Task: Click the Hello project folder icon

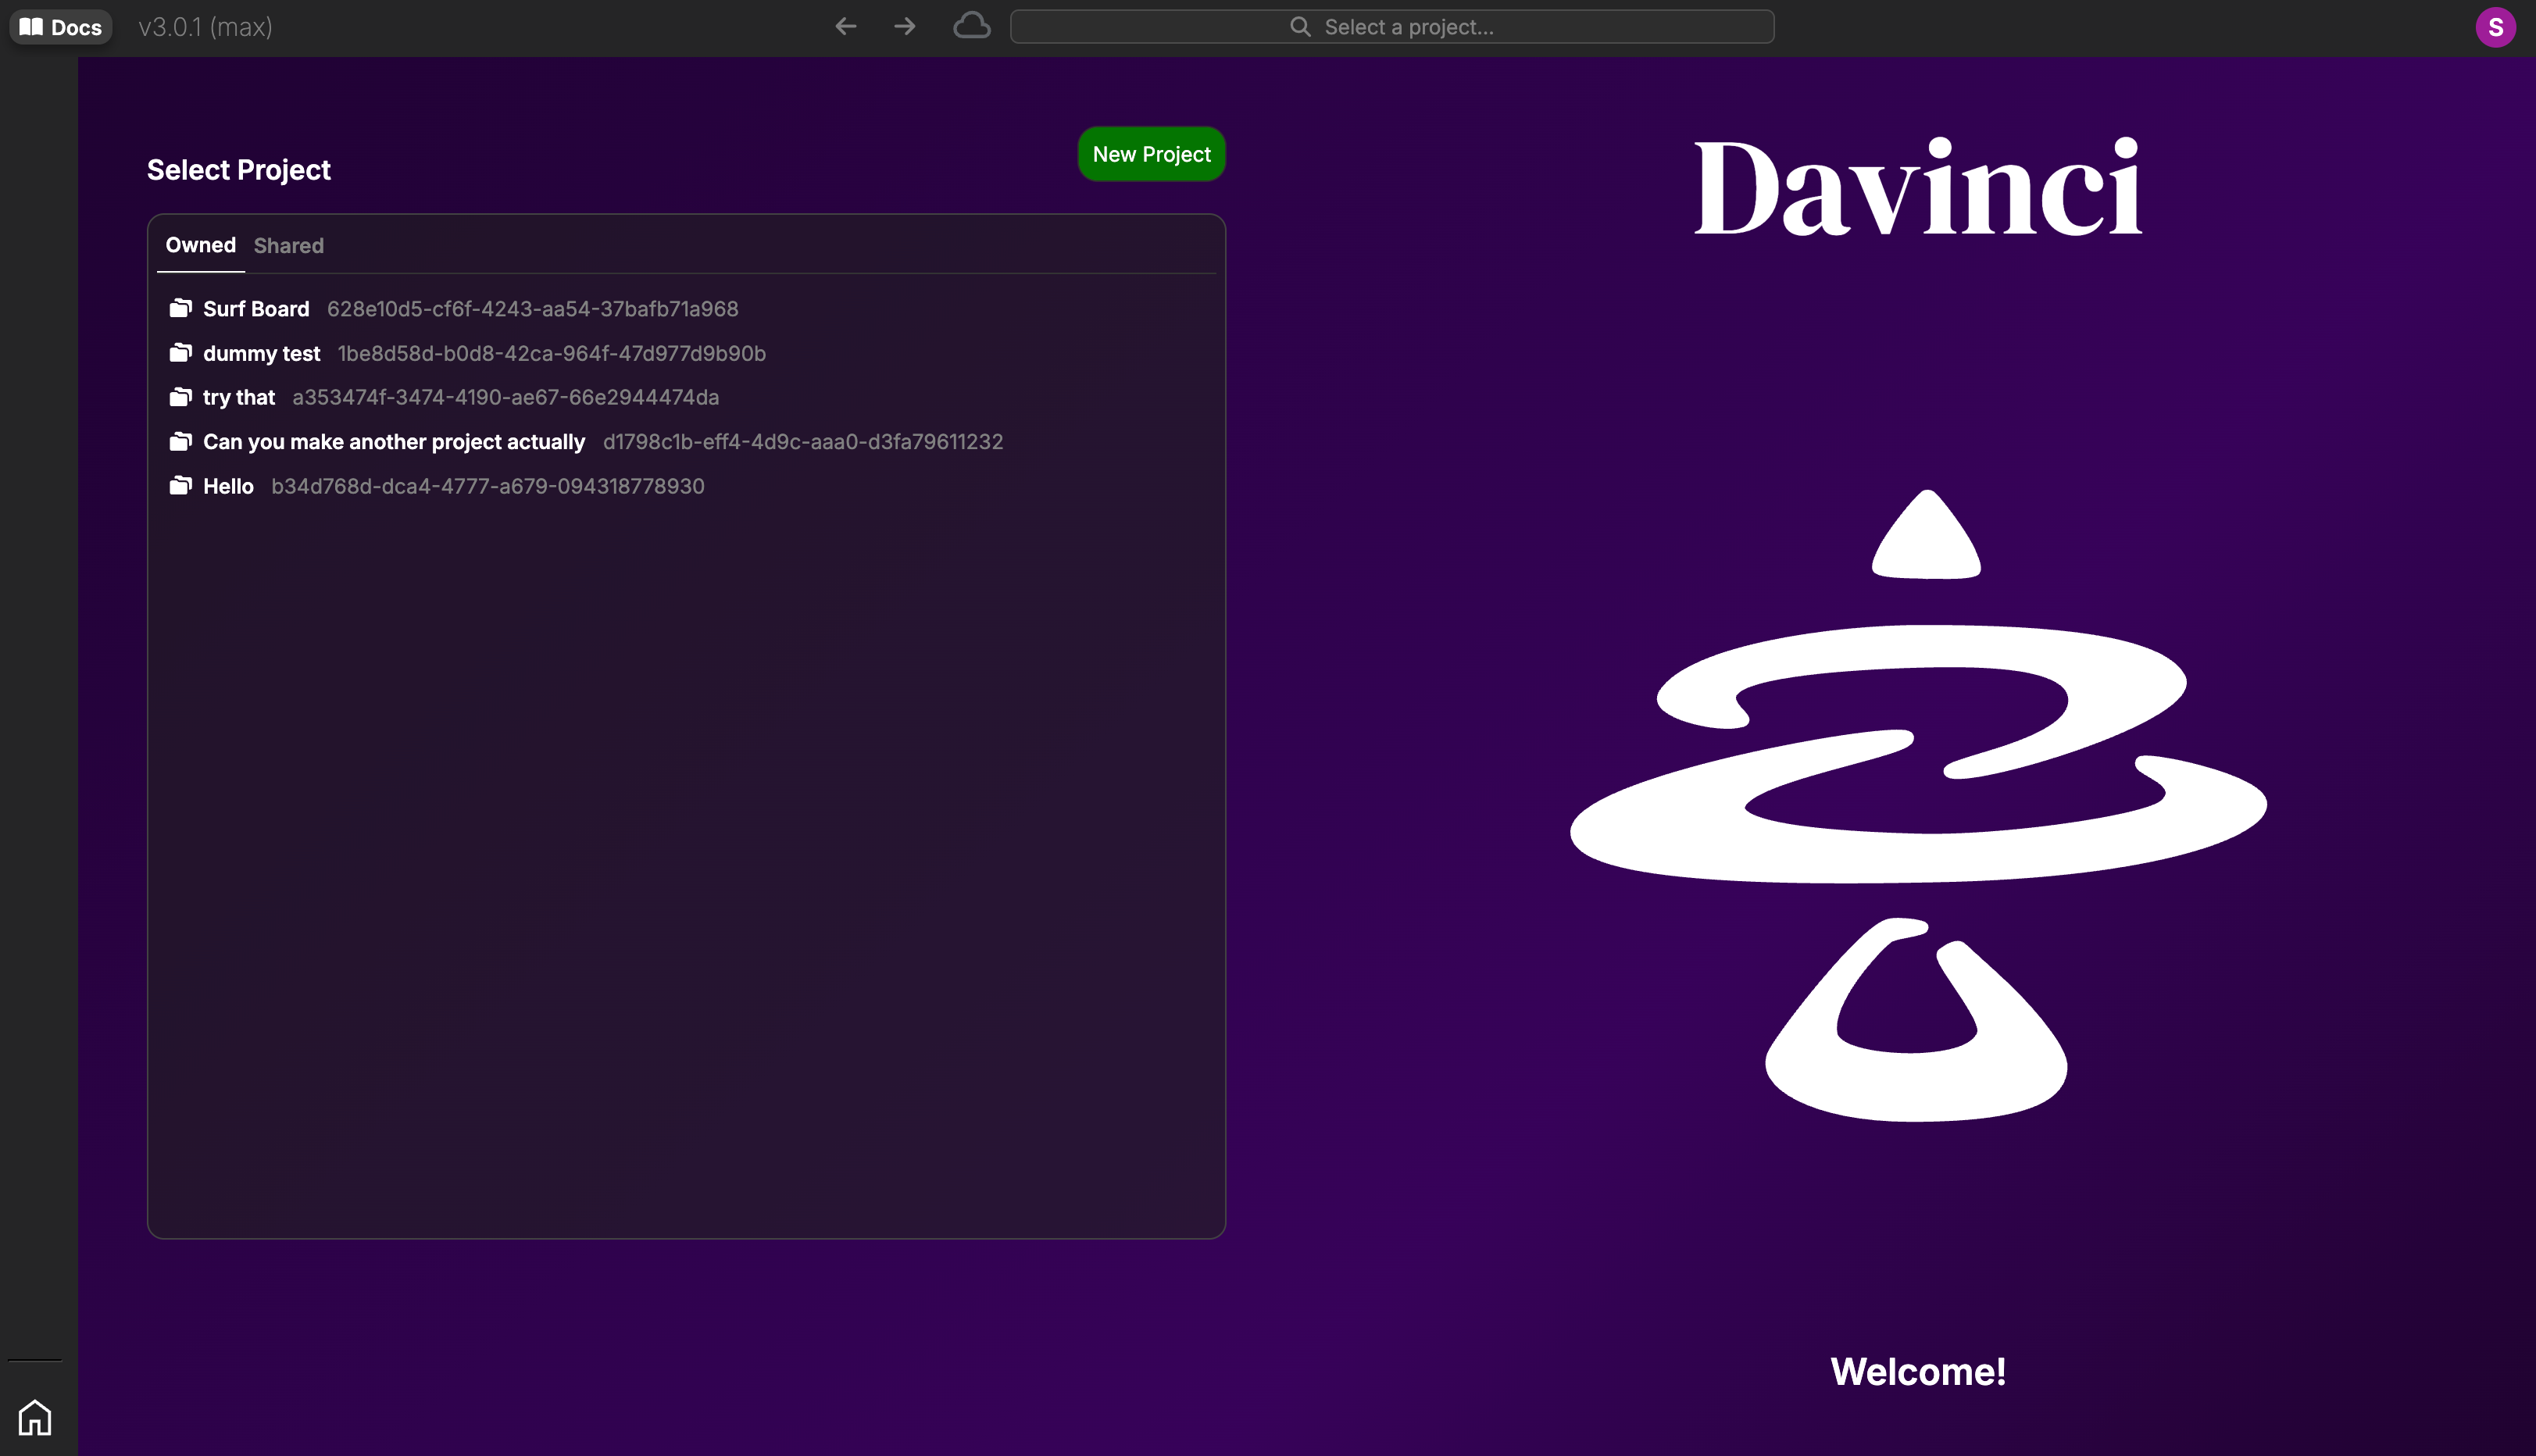Action: [x=181, y=486]
